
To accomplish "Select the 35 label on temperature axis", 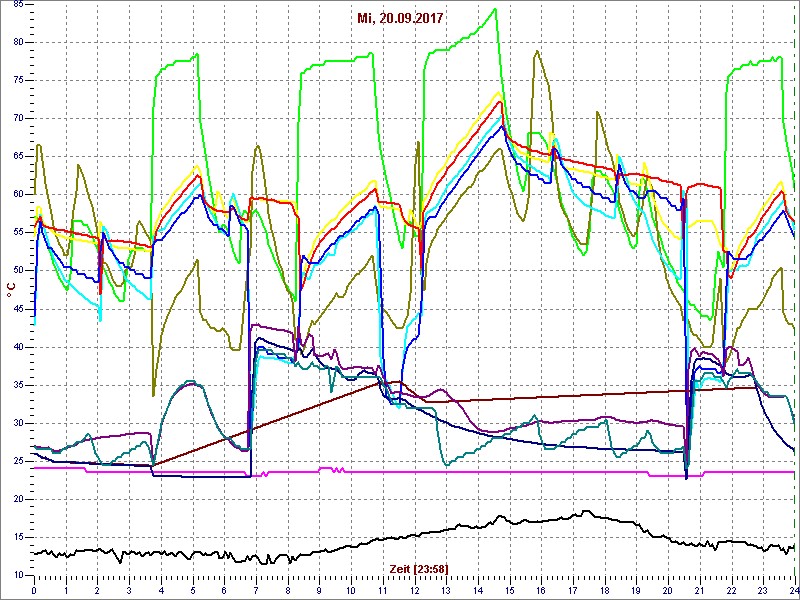I will (17, 385).
